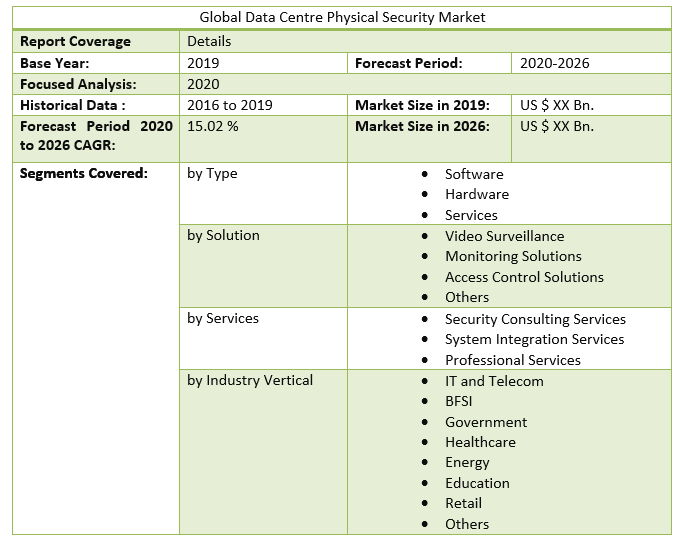Select the Healthcare bullet item

[480, 442]
